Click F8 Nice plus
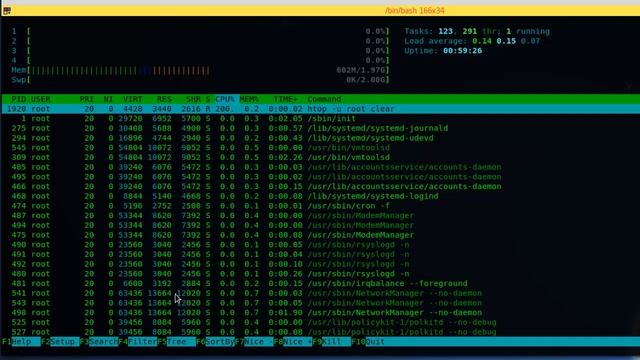 [293, 342]
